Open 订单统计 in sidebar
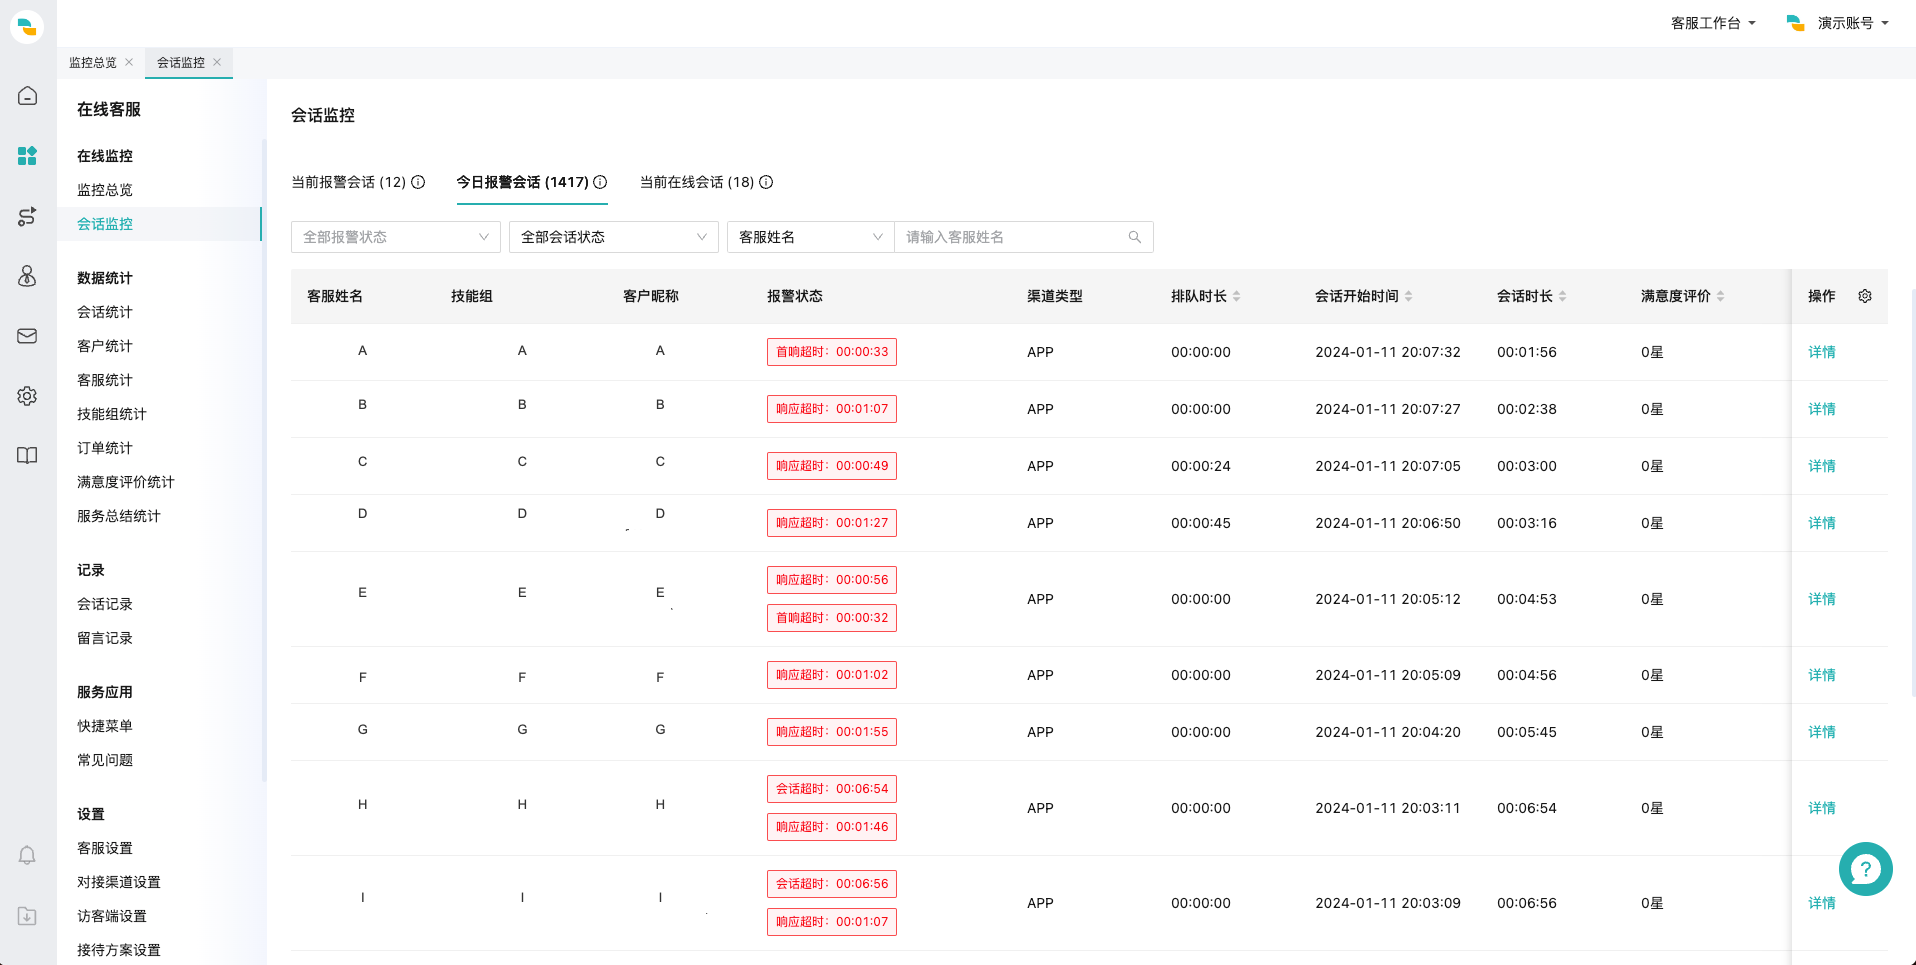Screen dimensions: 1916x965 point(105,448)
